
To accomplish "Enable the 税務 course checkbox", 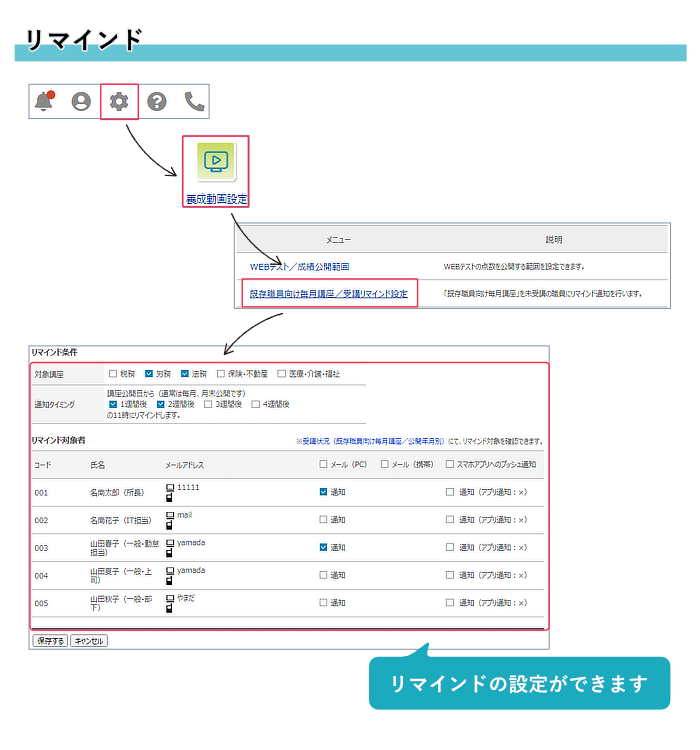I will (113, 374).
